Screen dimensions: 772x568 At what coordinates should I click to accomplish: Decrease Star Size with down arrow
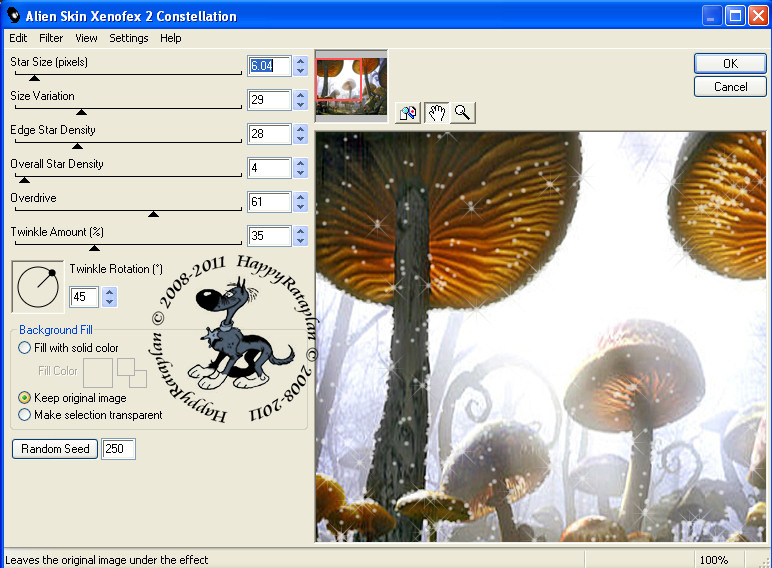[300, 70]
